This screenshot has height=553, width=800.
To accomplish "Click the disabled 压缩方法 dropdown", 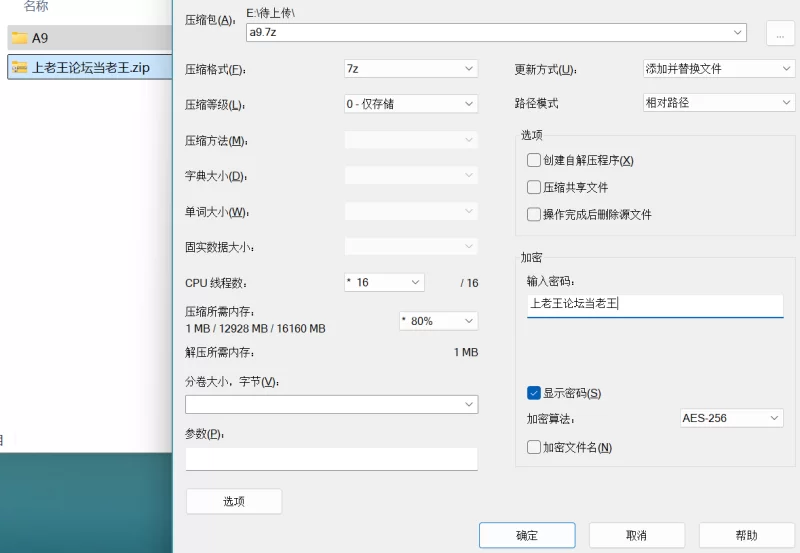I will [411, 140].
